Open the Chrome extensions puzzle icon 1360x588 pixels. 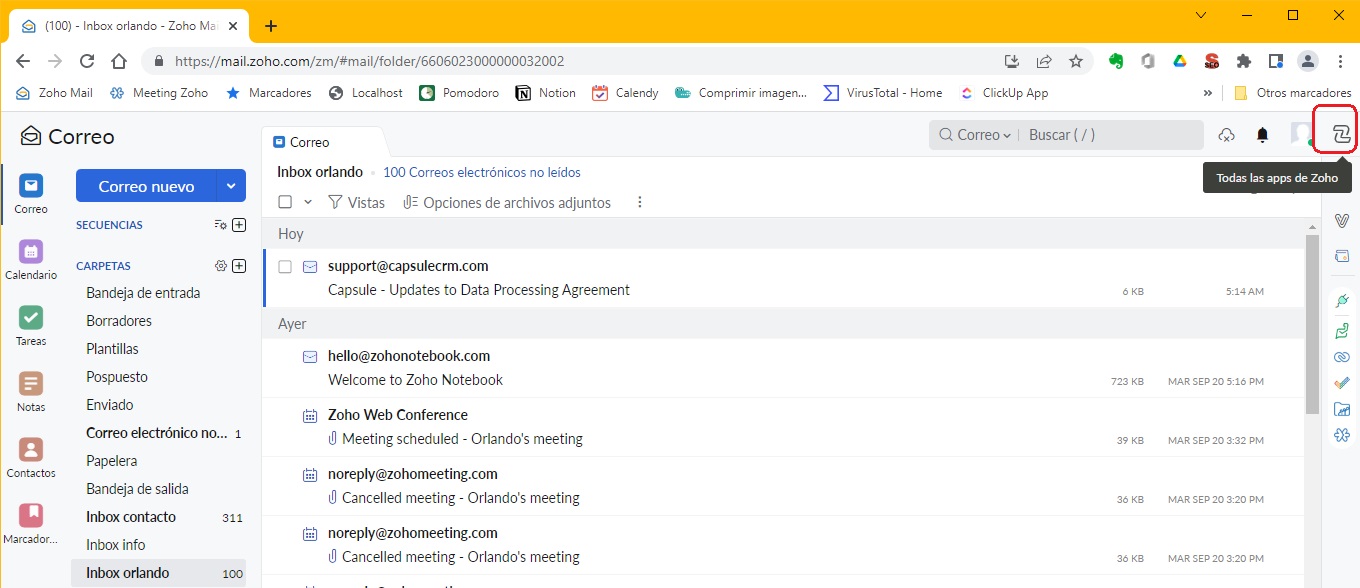tap(1244, 61)
